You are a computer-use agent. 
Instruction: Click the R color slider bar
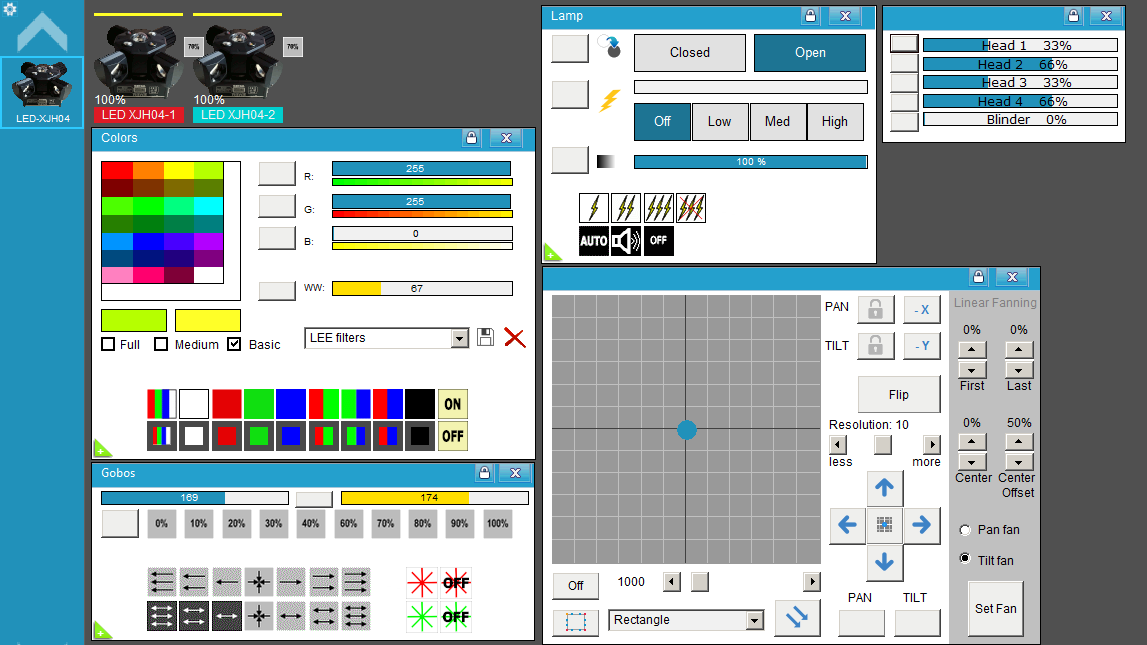422,169
